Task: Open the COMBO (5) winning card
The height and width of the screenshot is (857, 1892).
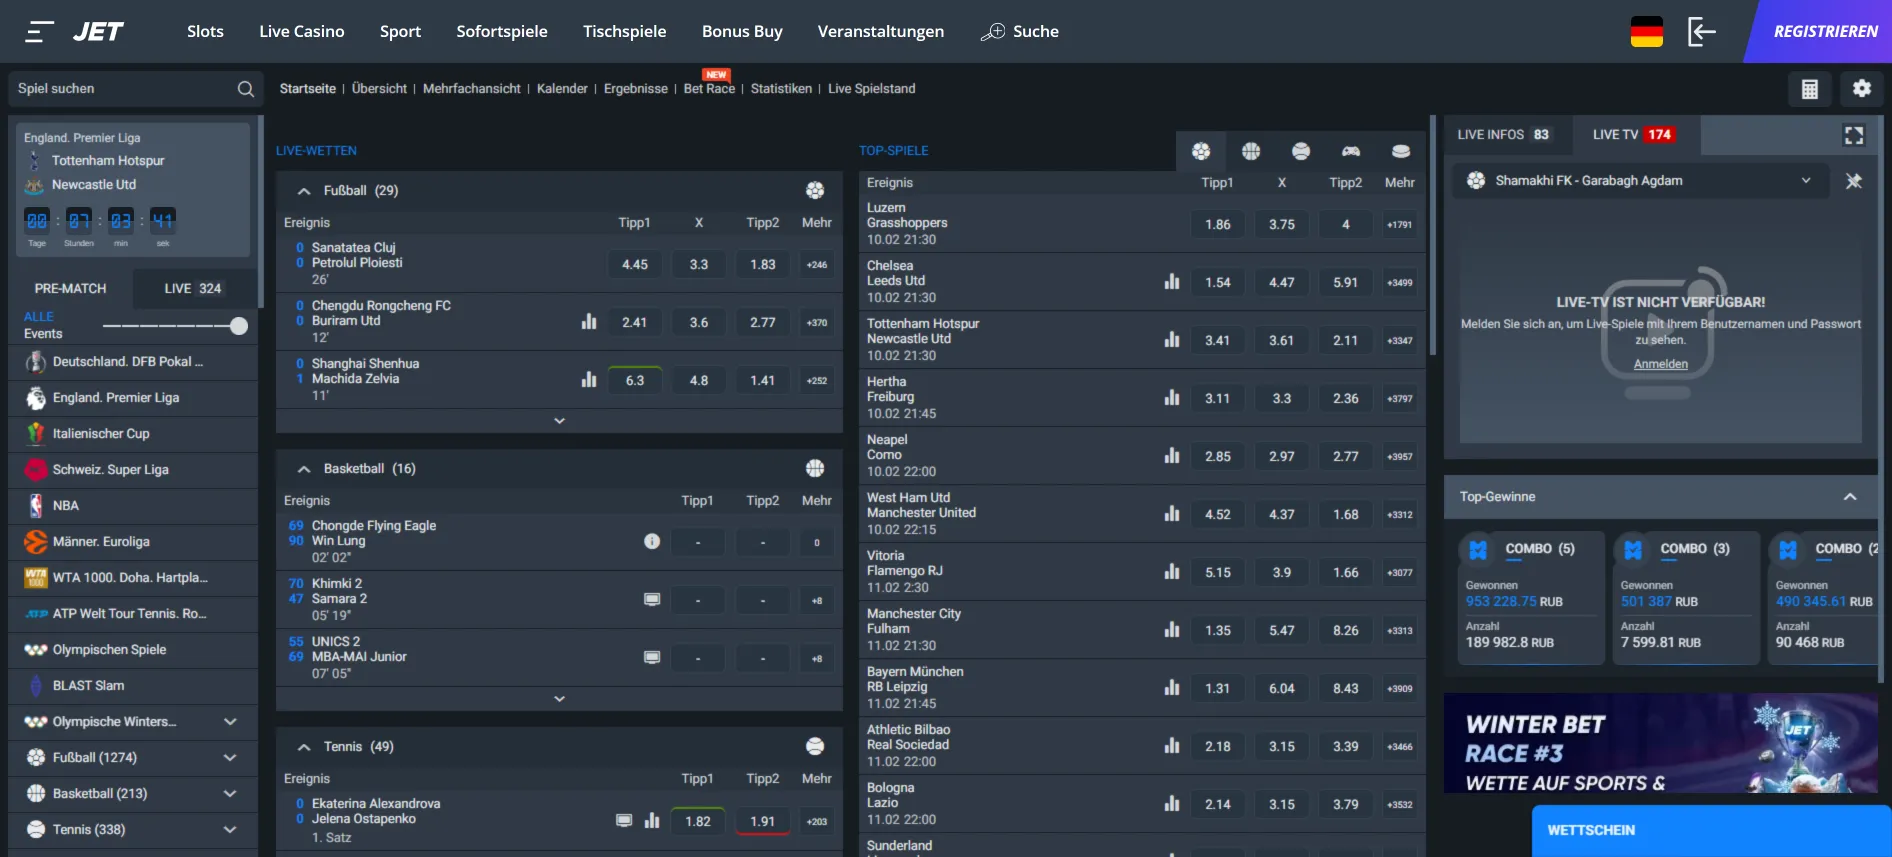Action: click(1531, 598)
